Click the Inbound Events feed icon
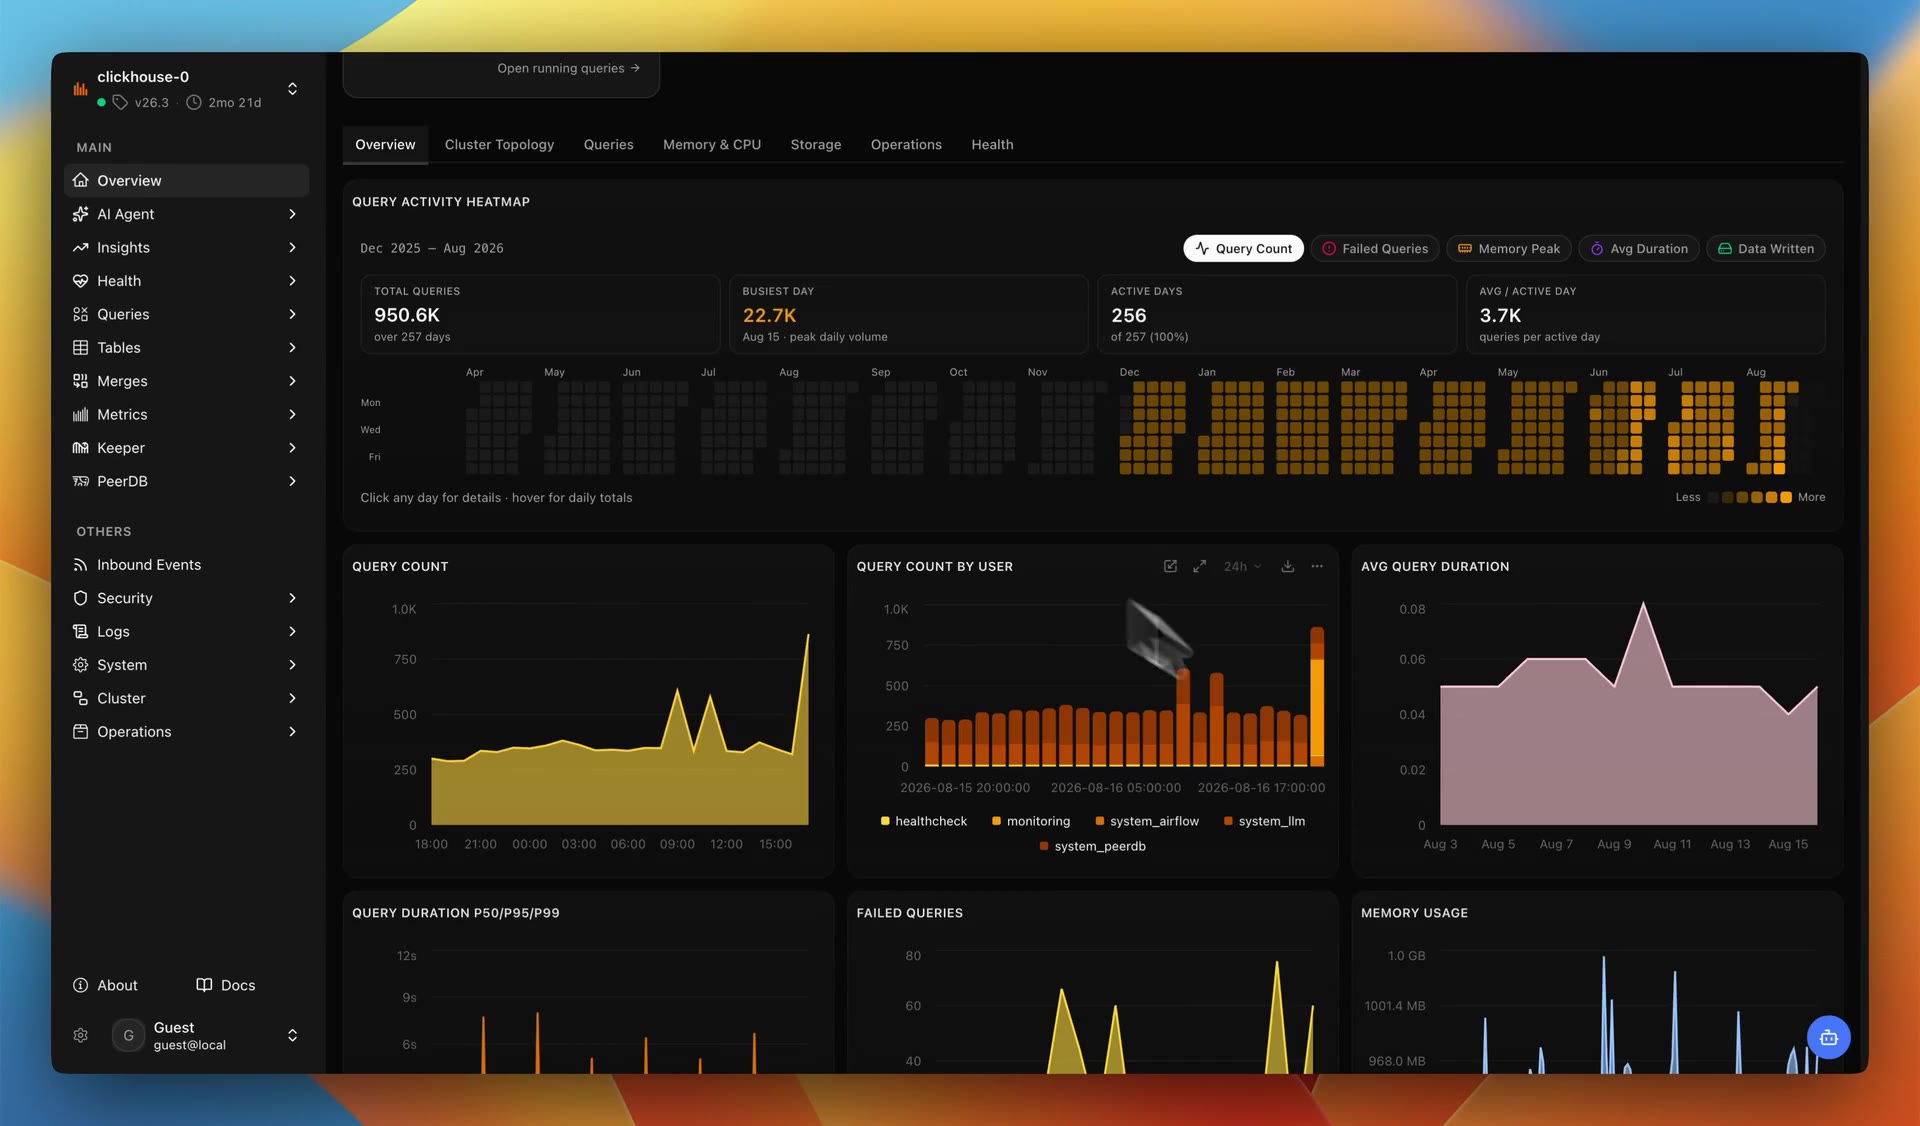The height and width of the screenshot is (1126, 1920). [x=80, y=565]
